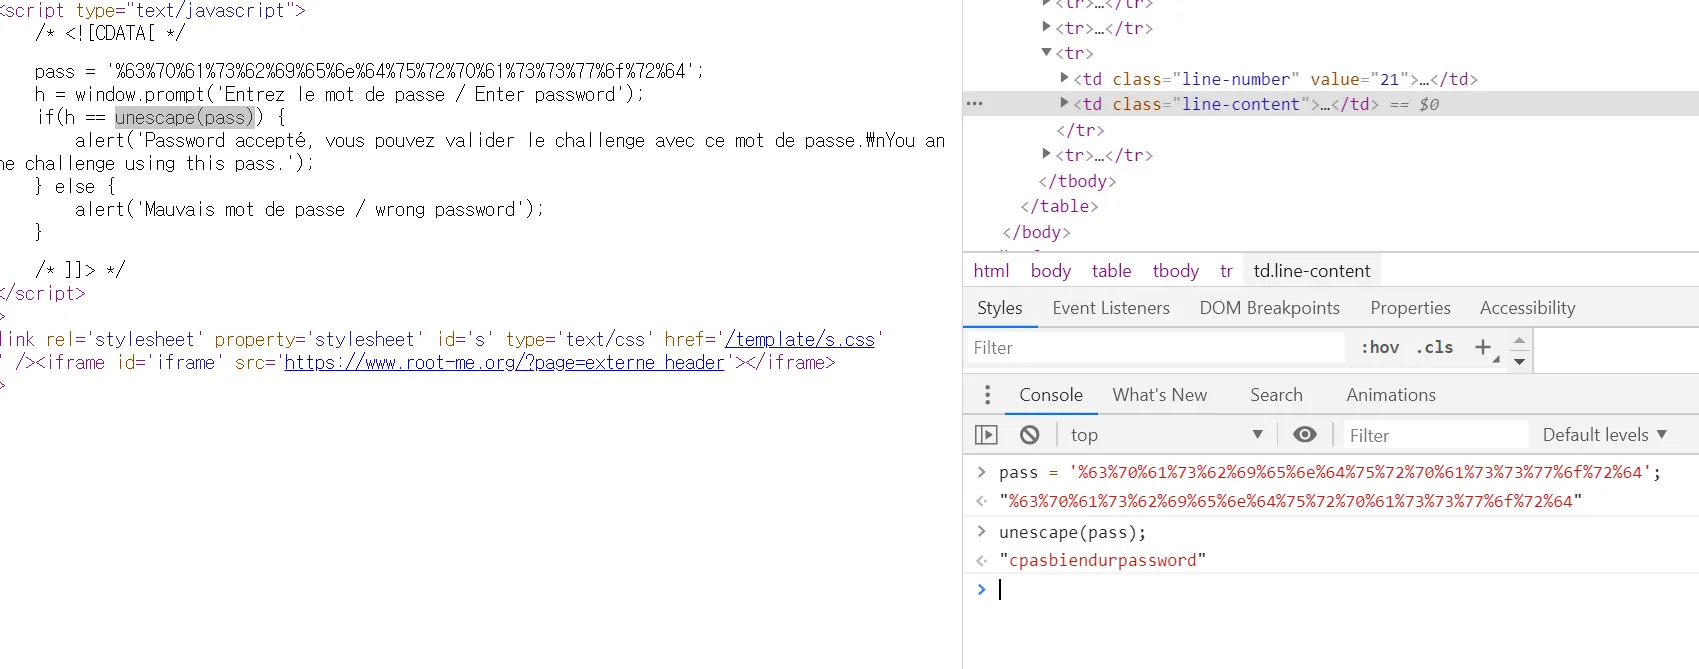Focus the Styles filter input field
This screenshot has height=669, width=1699.
[1155, 347]
